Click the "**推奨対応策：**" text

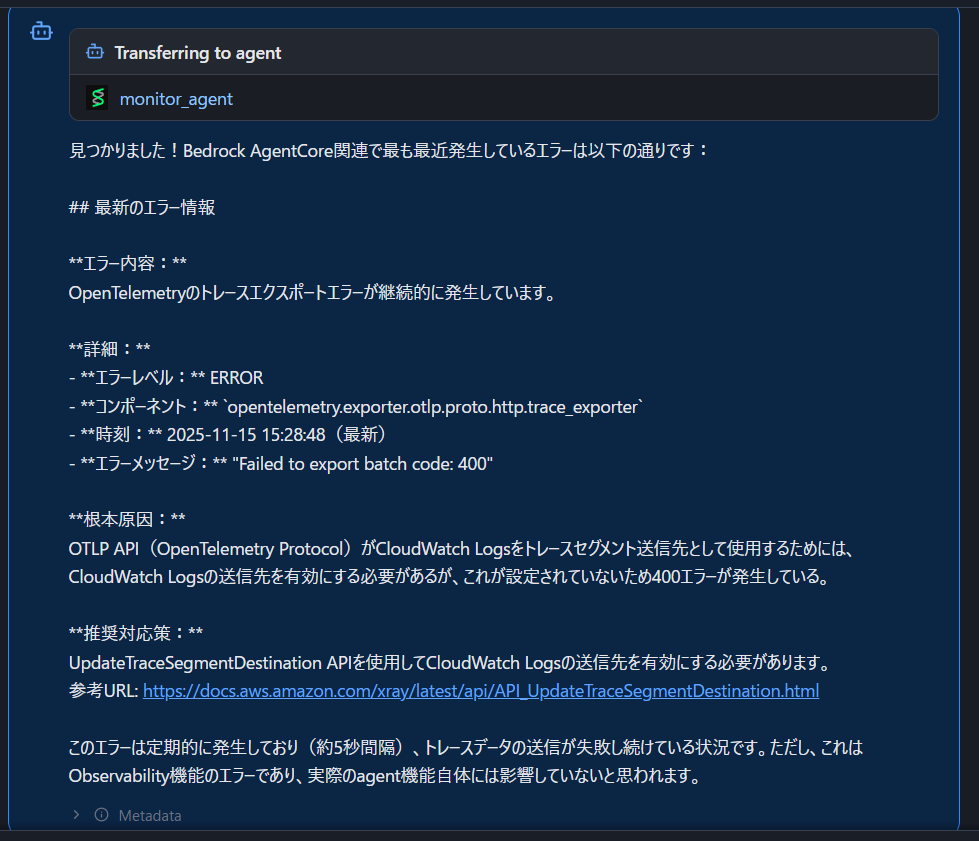(x=135, y=633)
